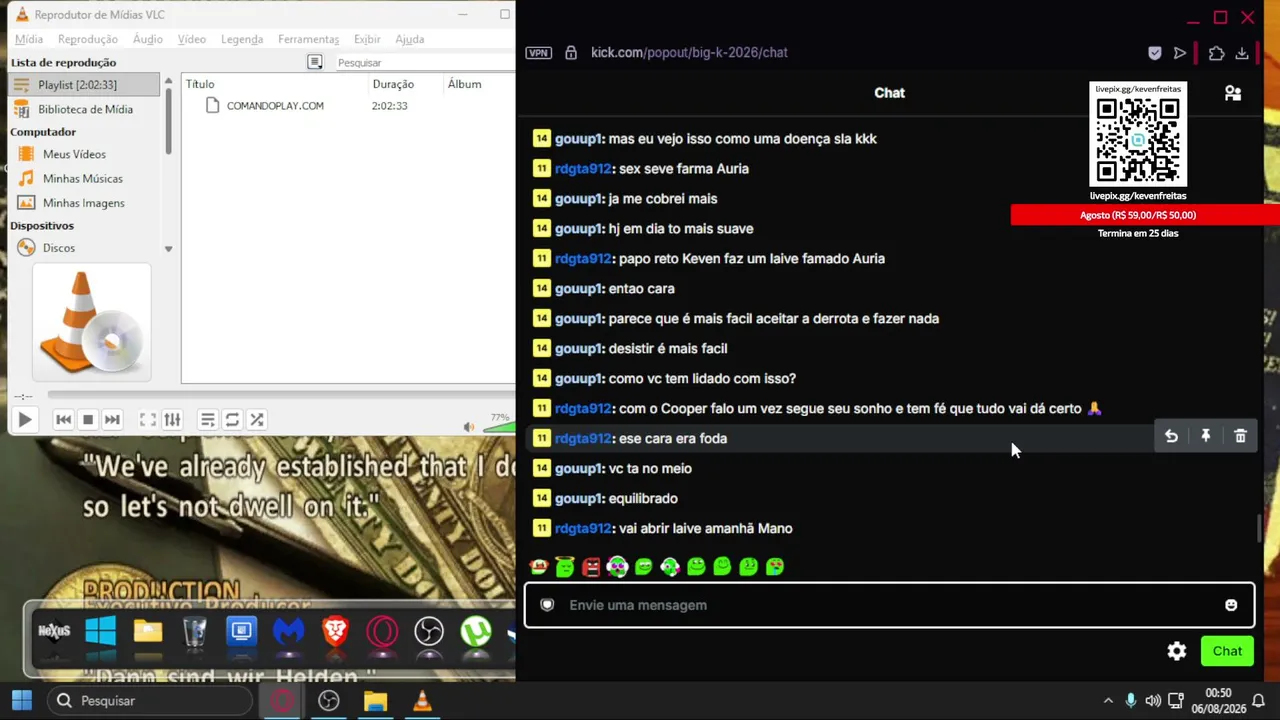Image resolution: width=1280 pixels, height=720 pixels.
Task: Click the VLC cone album art
Action: tap(91, 322)
